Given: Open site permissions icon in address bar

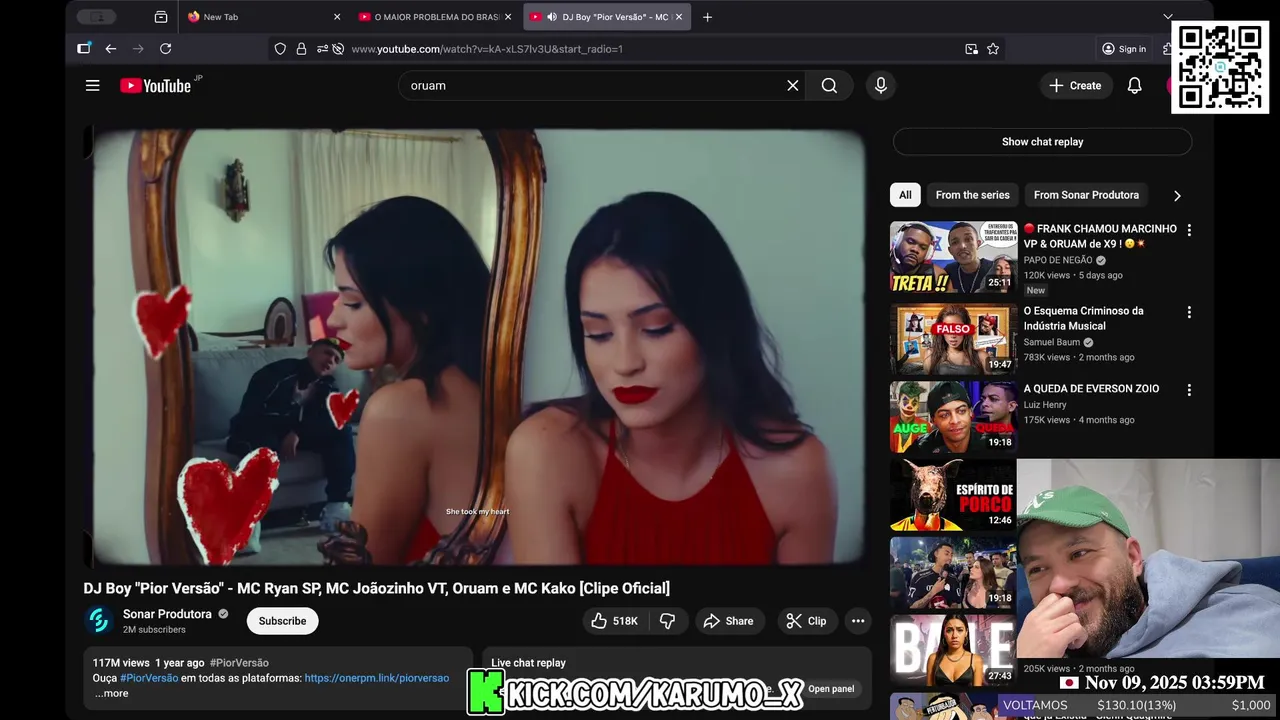Looking at the screenshot, I should pyautogui.click(x=322, y=49).
